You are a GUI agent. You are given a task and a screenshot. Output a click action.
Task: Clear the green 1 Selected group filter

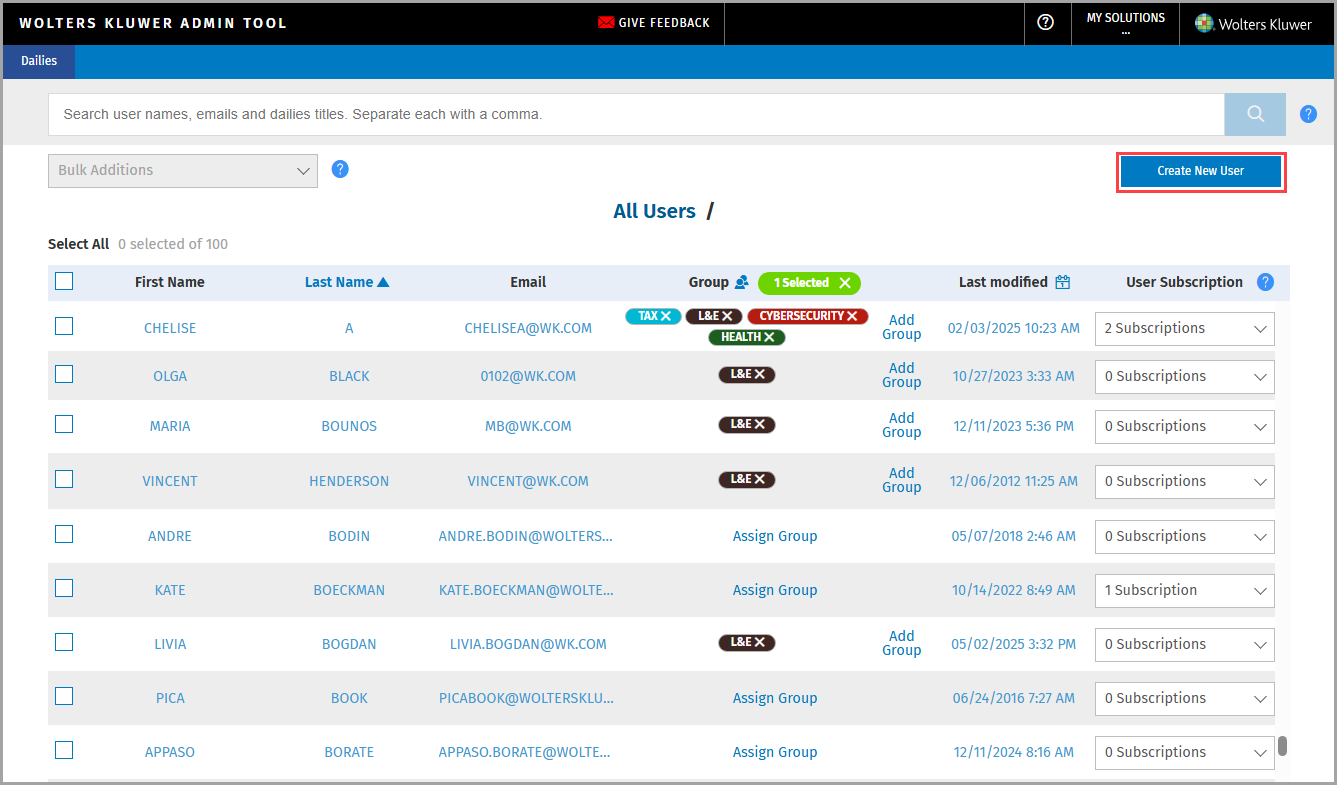tap(845, 283)
